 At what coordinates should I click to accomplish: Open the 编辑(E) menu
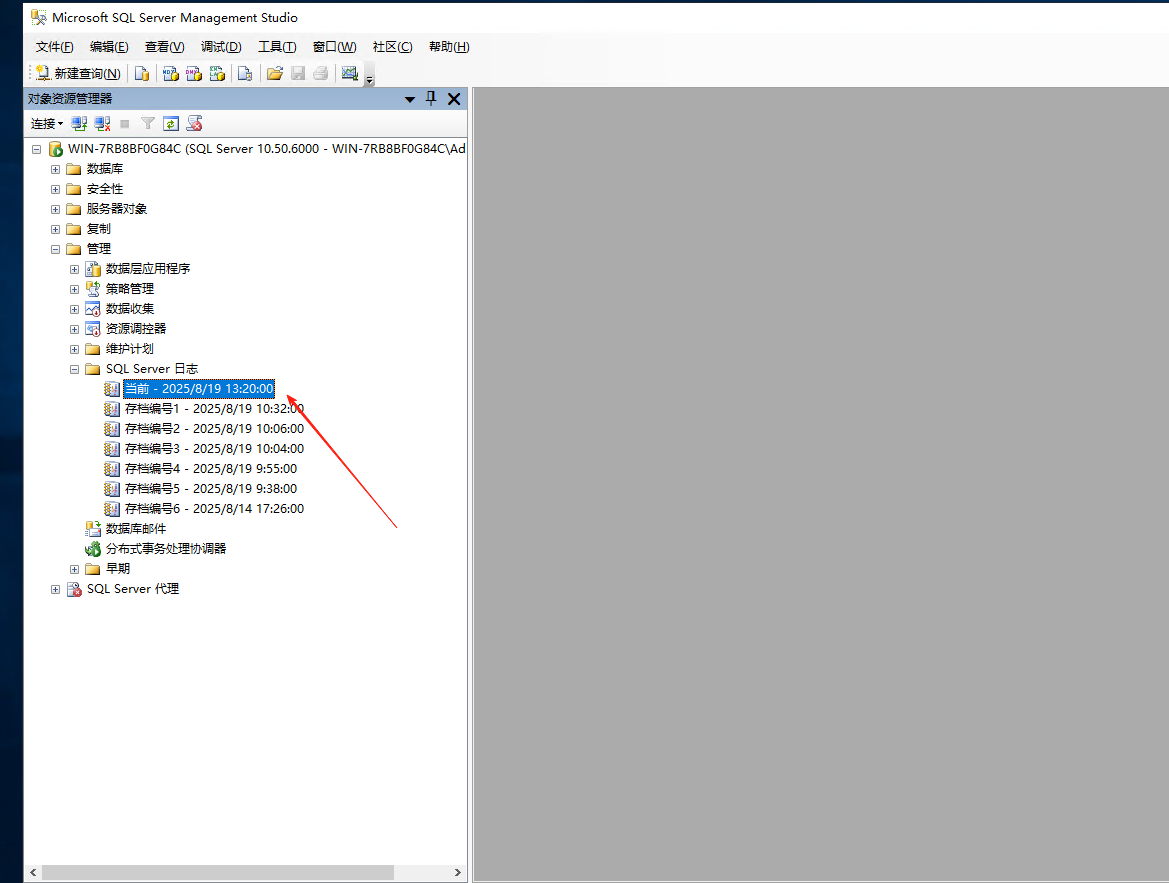pos(109,47)
